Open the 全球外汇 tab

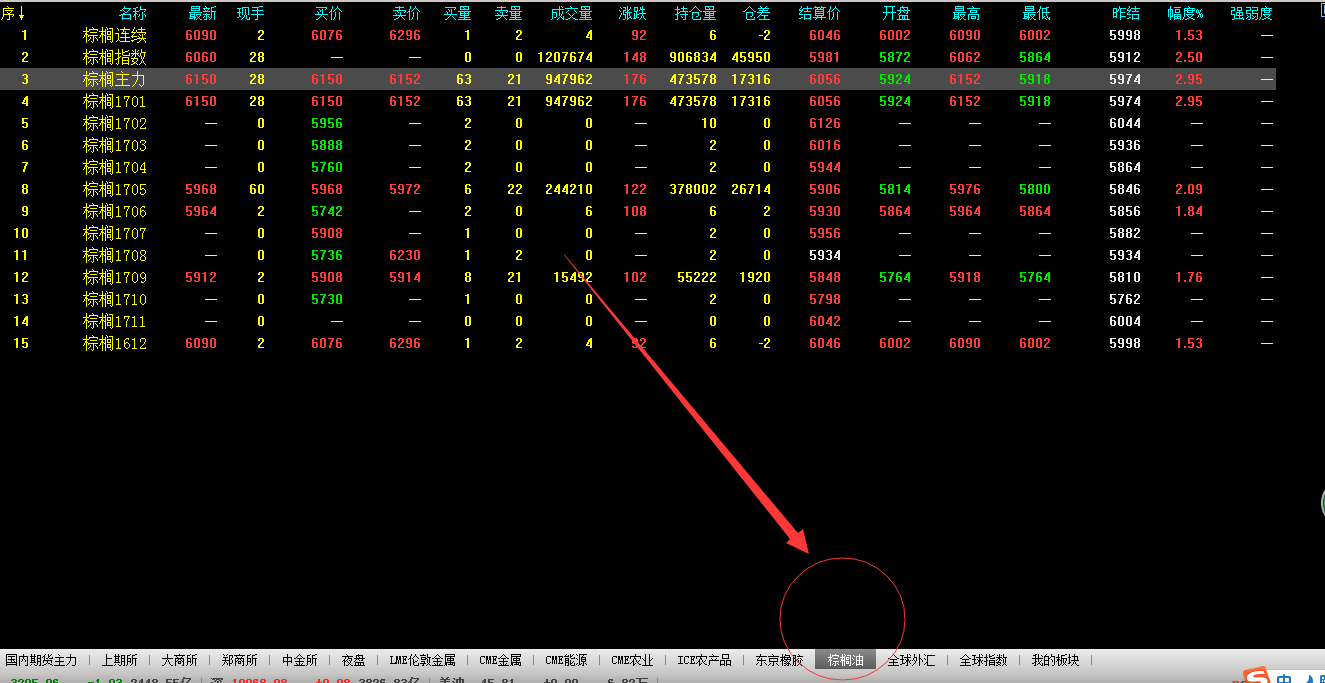coord(911,660)
